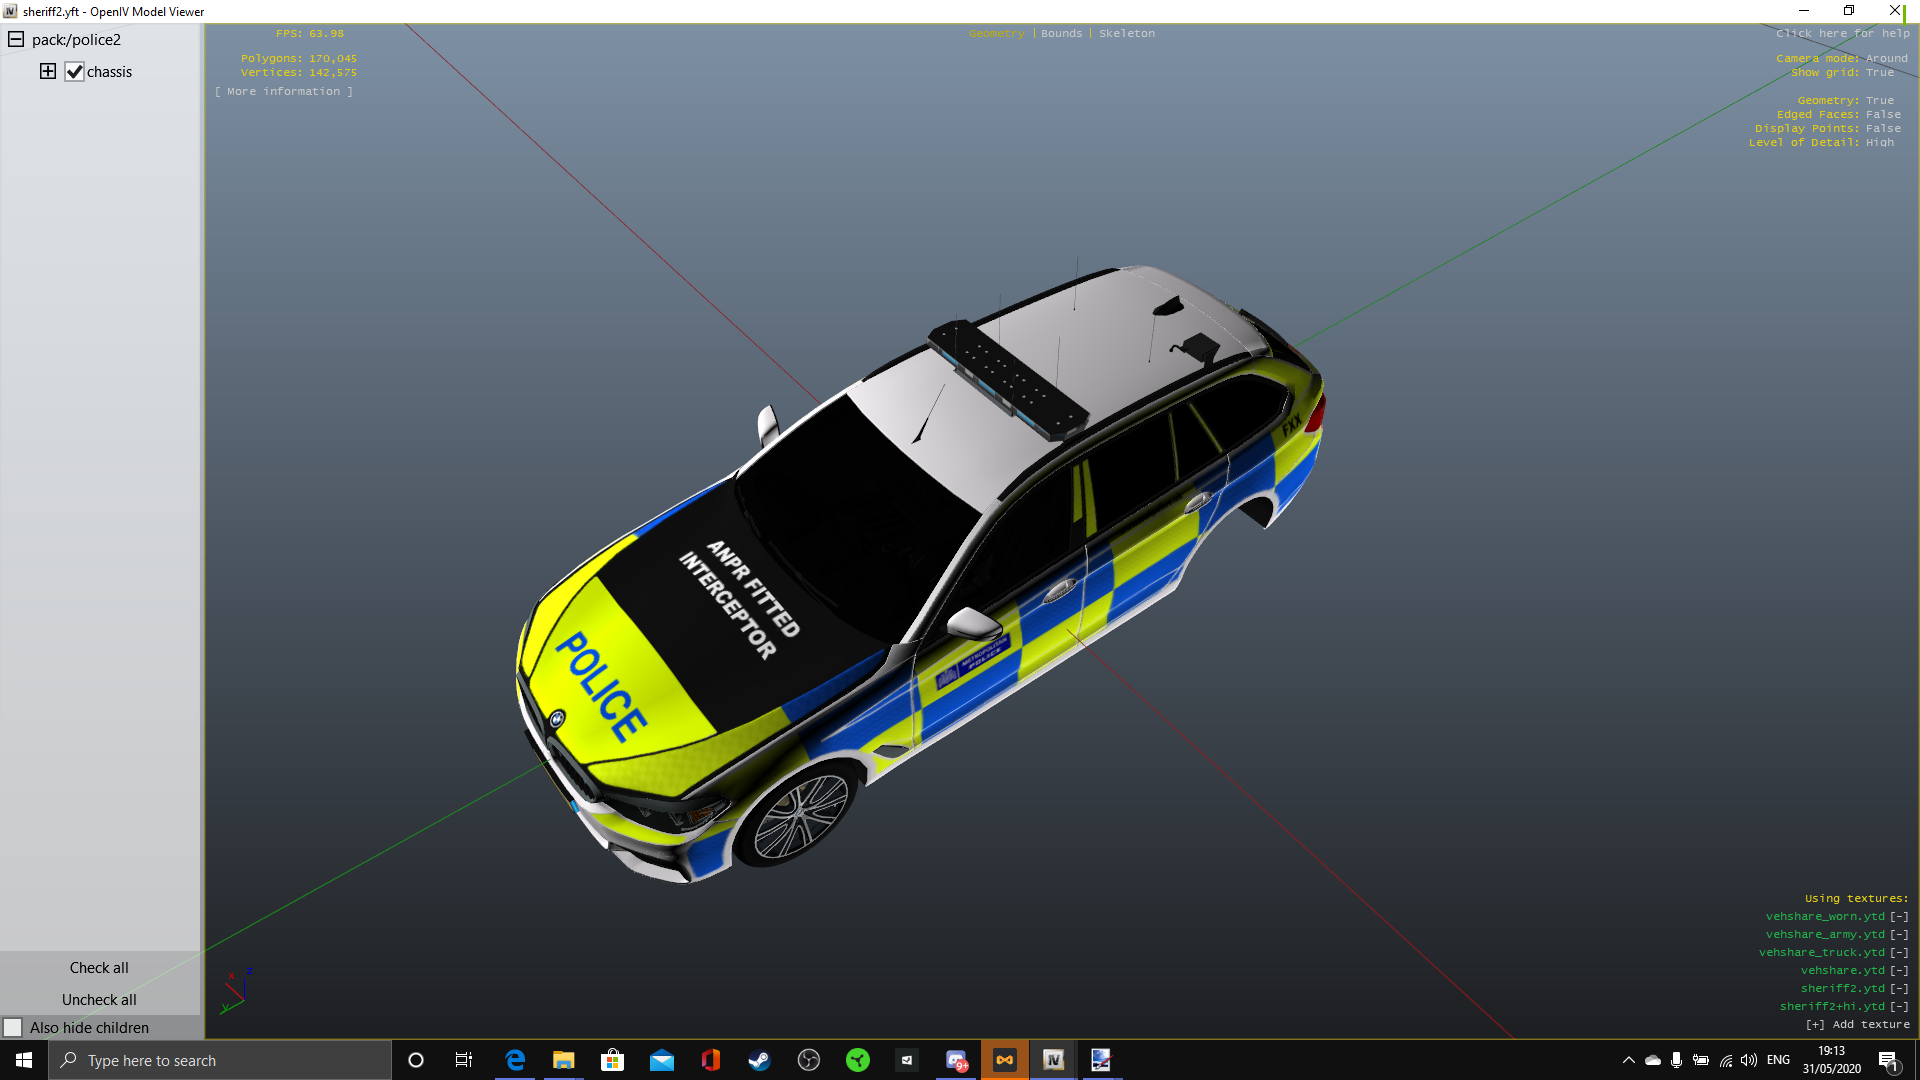1920x1080 pixels.
Task: Open the Discord taskbar icon
Action: 956,1060
